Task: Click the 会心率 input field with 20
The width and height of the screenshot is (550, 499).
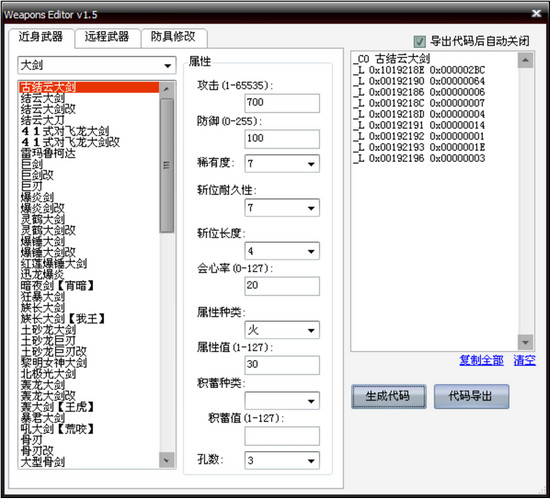Action: point(282,286)
